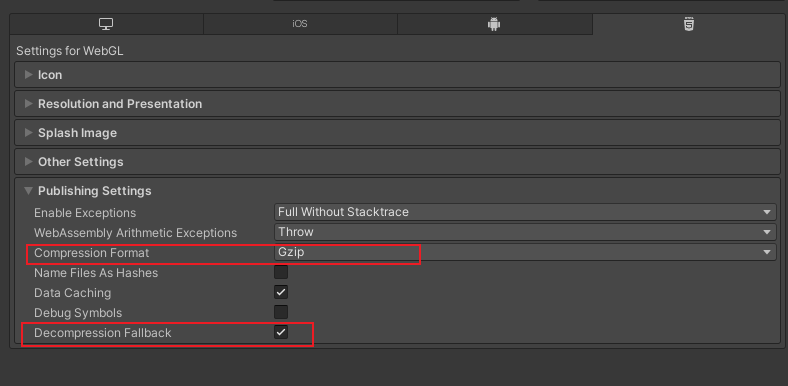Enable the Debug Symbols checkbox
The height and width of the screenshot is (386, 788).
tap(281, 312)
